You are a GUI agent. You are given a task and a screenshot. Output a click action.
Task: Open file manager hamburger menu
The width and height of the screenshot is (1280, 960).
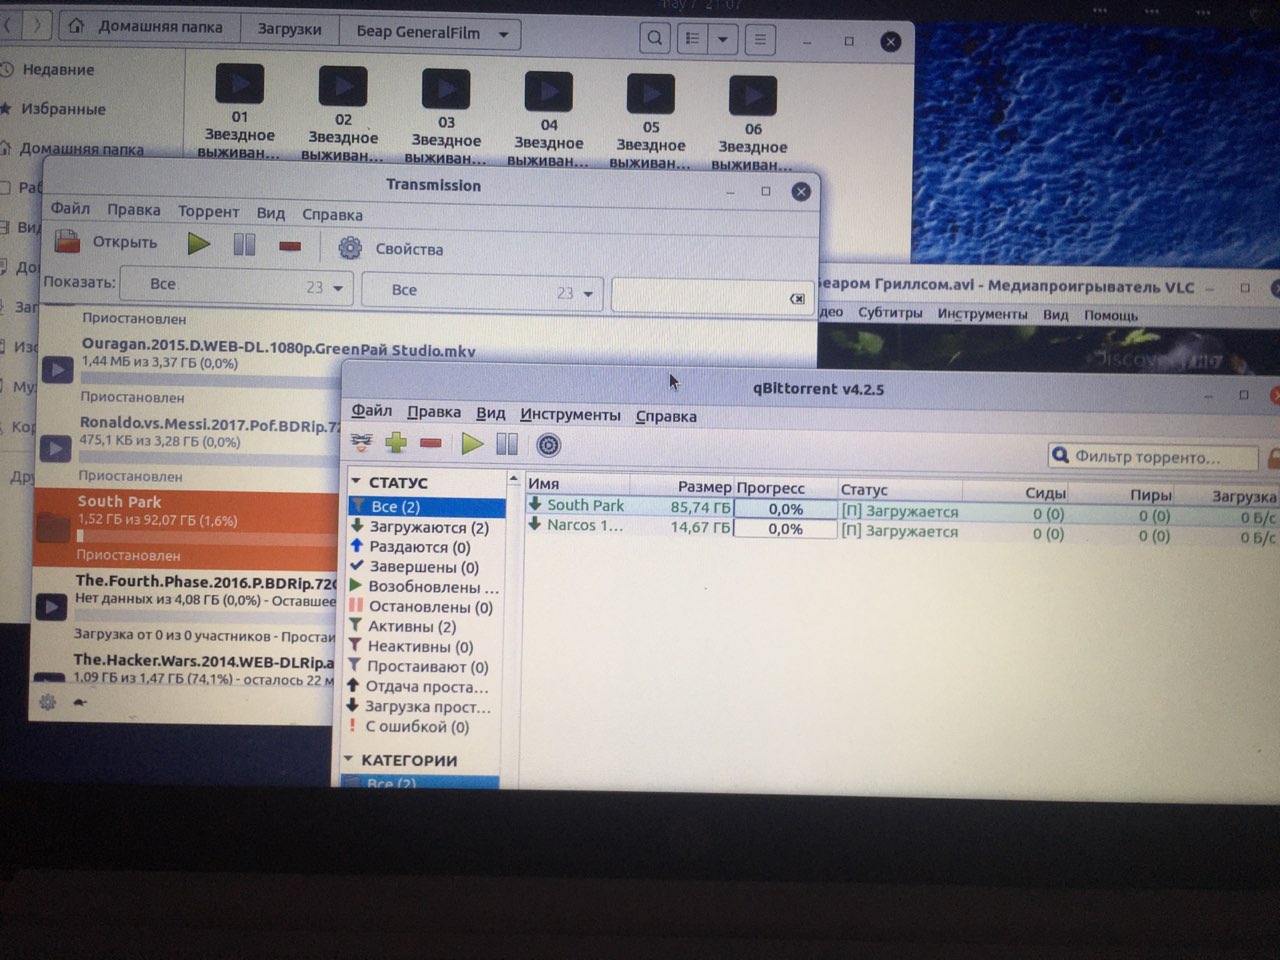tap(760, 40)
